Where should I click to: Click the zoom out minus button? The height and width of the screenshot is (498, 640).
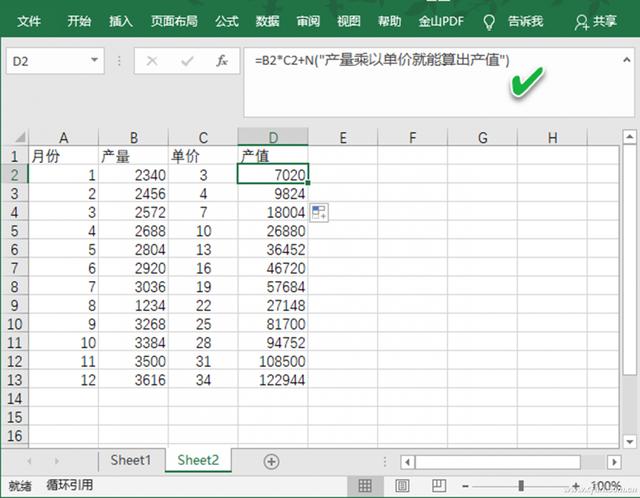pyautogui.click(x=465, y=486)
